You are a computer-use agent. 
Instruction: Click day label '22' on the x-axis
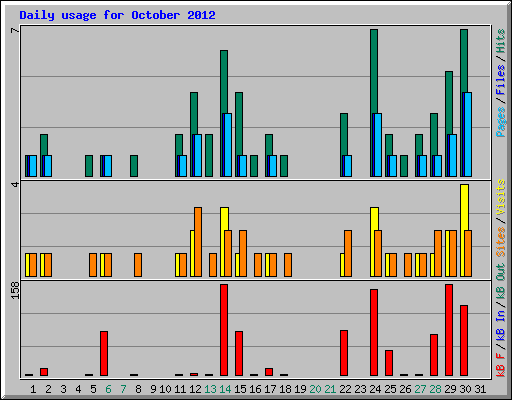(345, 389)
